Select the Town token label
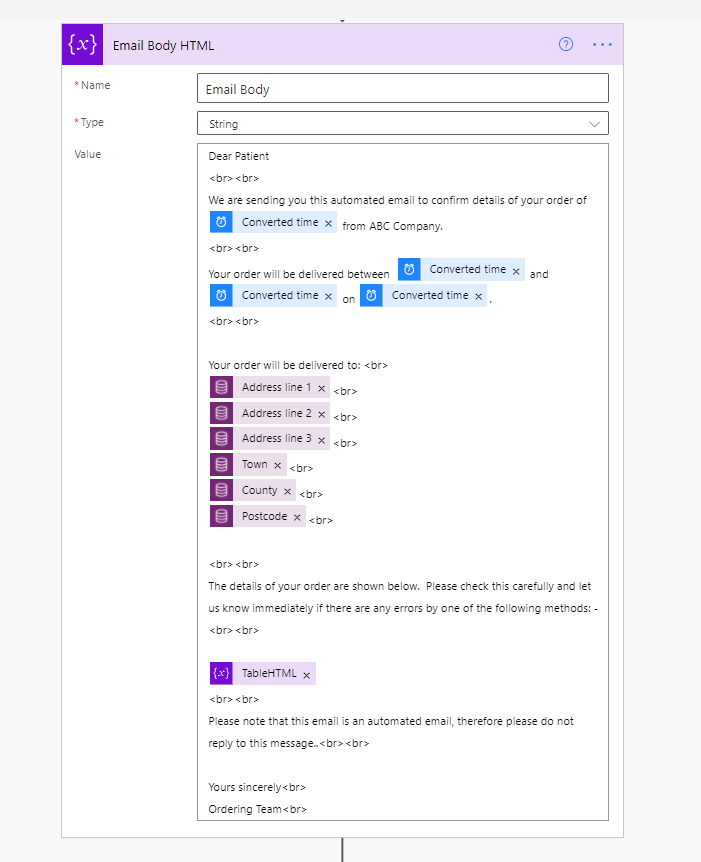 click(x=254, y=465)
